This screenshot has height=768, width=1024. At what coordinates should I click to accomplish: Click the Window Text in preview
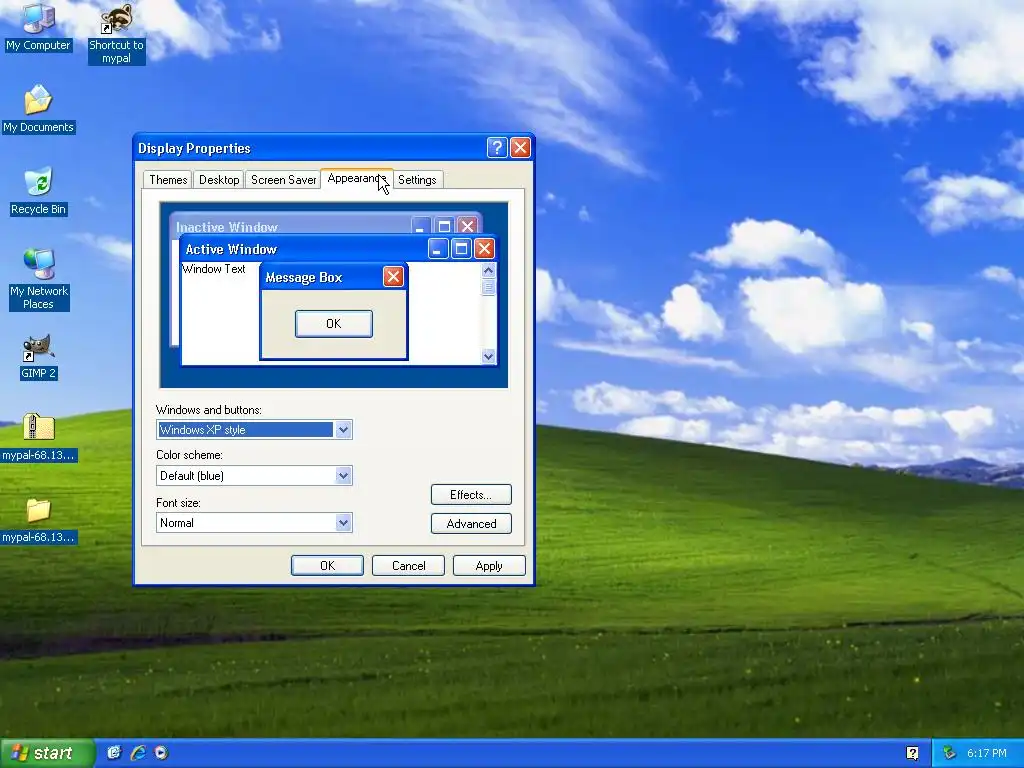(214, 269)
